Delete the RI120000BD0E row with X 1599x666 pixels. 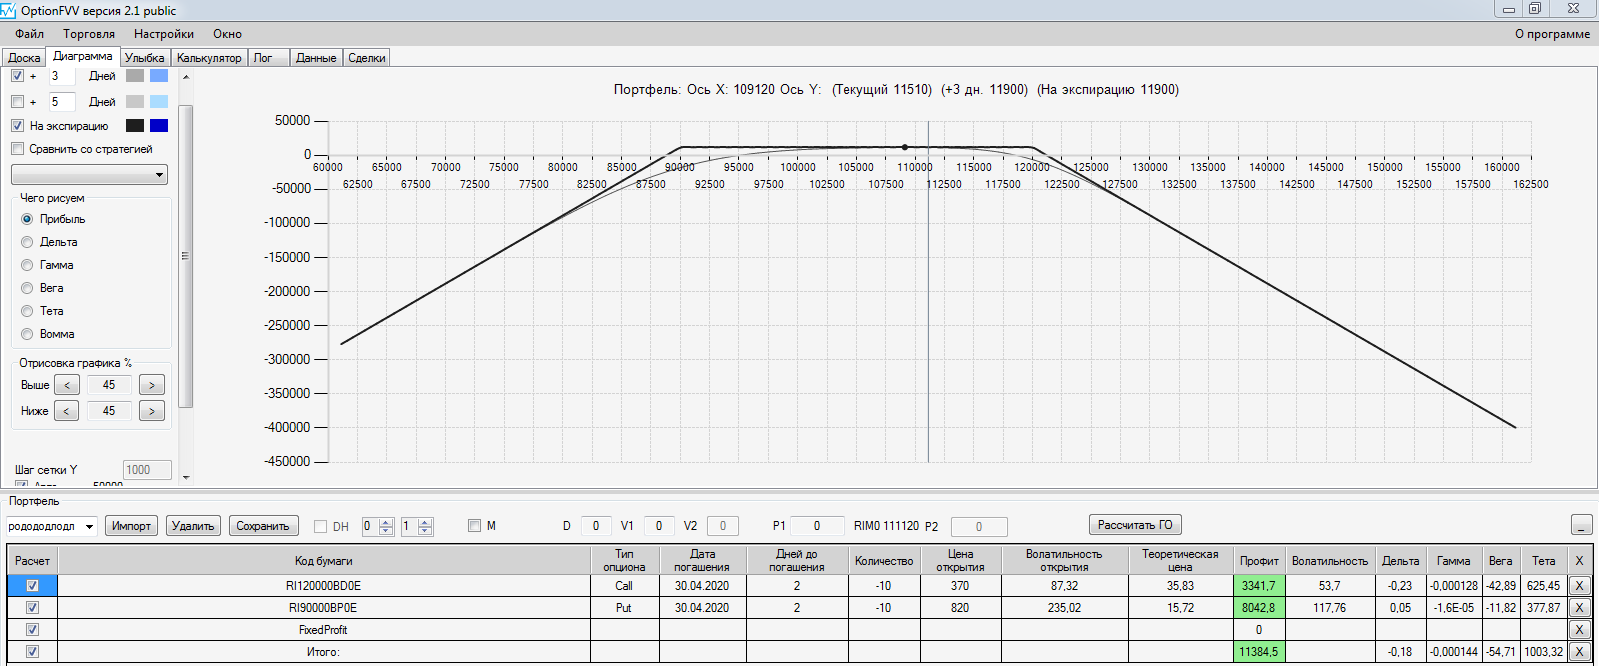1579,586
